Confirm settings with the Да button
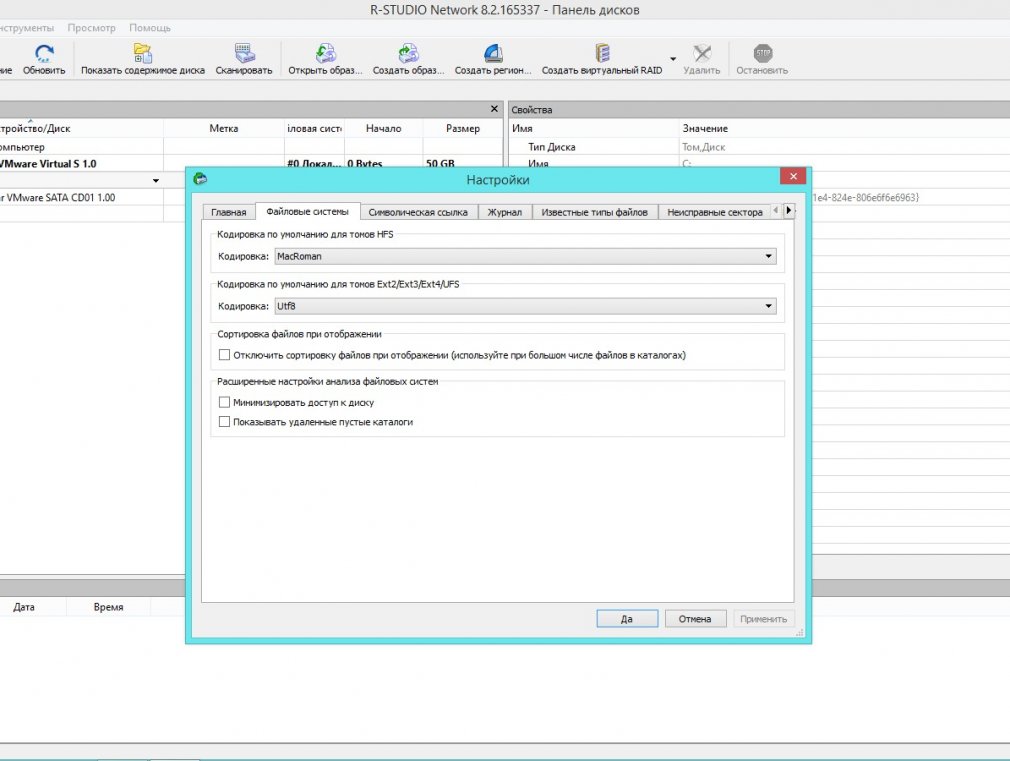Viewport: 1010px width, 761px height. point(627,619)
